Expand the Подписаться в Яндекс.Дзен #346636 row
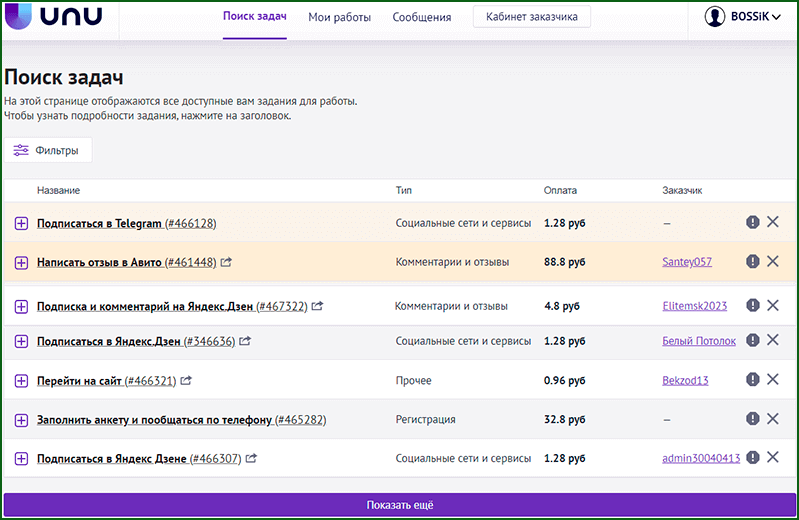The height and width of the screenshot is (520, 799). coord(21,341)
